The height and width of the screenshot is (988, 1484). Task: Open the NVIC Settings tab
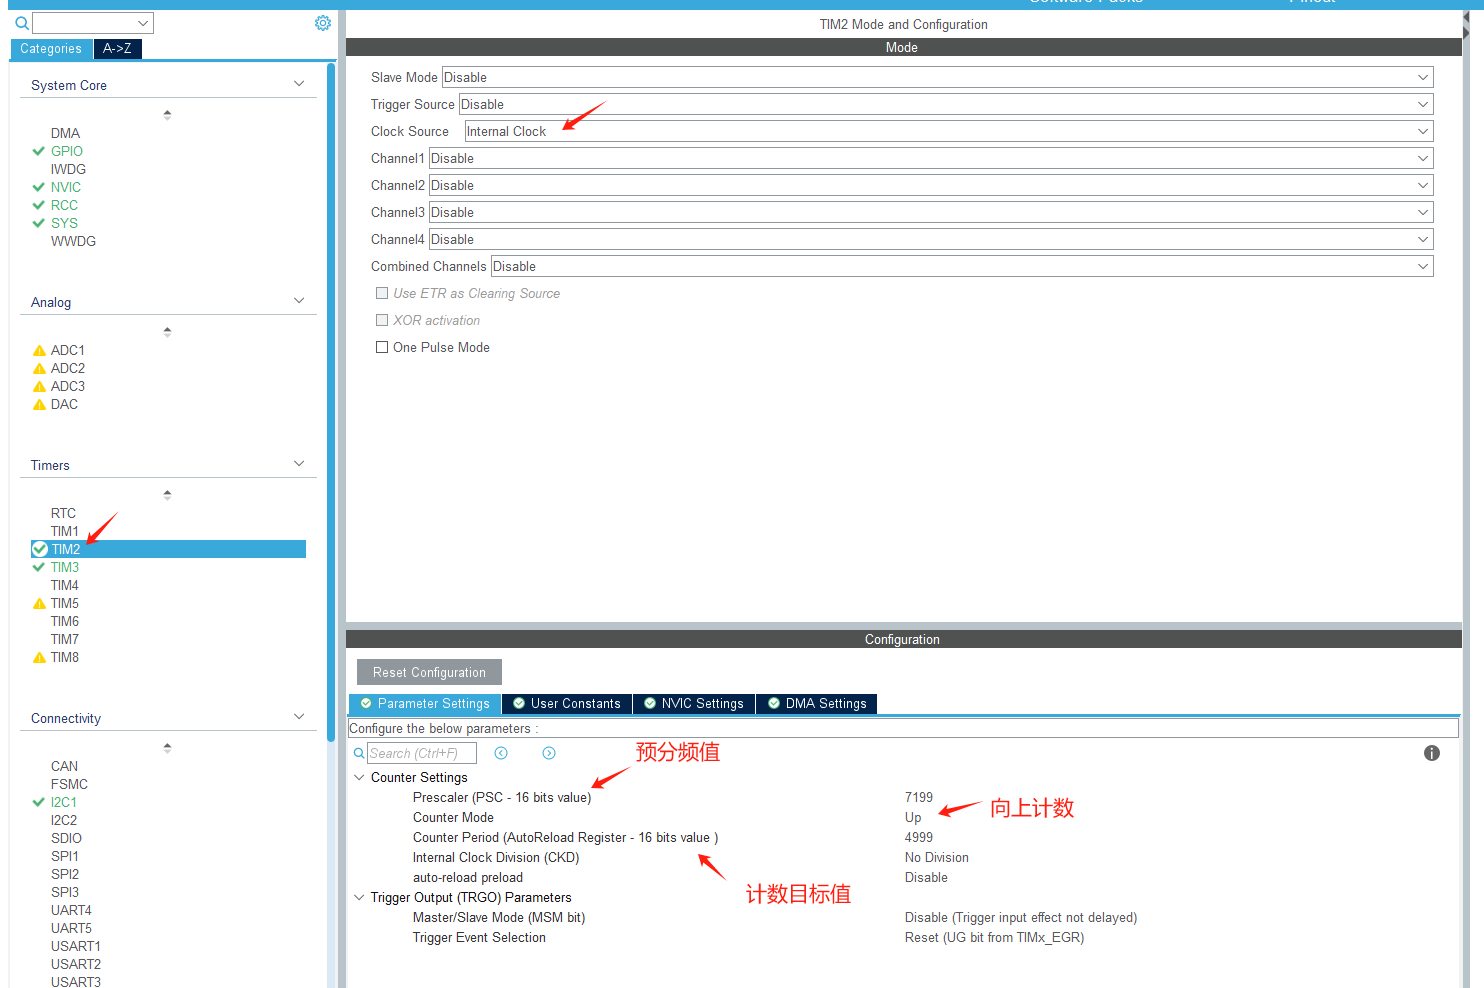coord(694,704)
